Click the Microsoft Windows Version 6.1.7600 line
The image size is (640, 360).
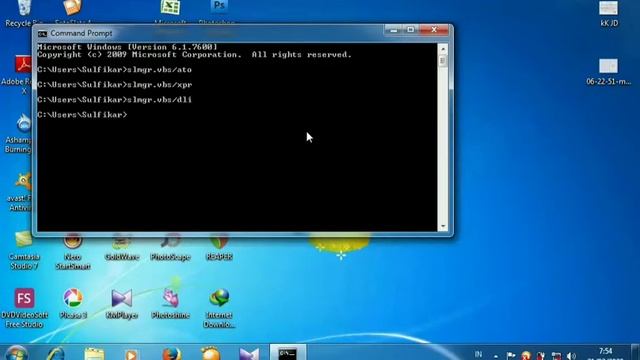[127, 47]
